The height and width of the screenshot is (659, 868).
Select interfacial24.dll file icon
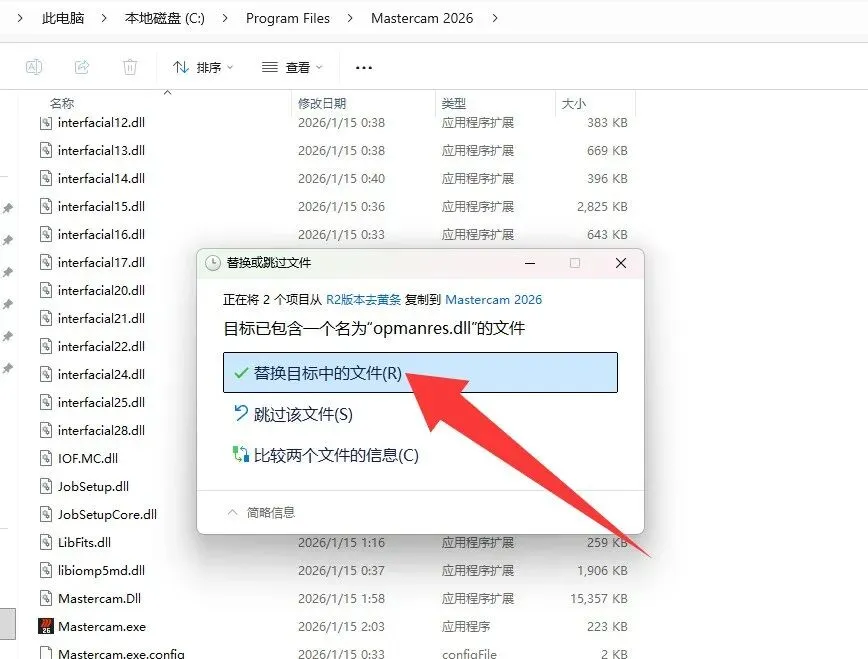[x=46, y=374]
